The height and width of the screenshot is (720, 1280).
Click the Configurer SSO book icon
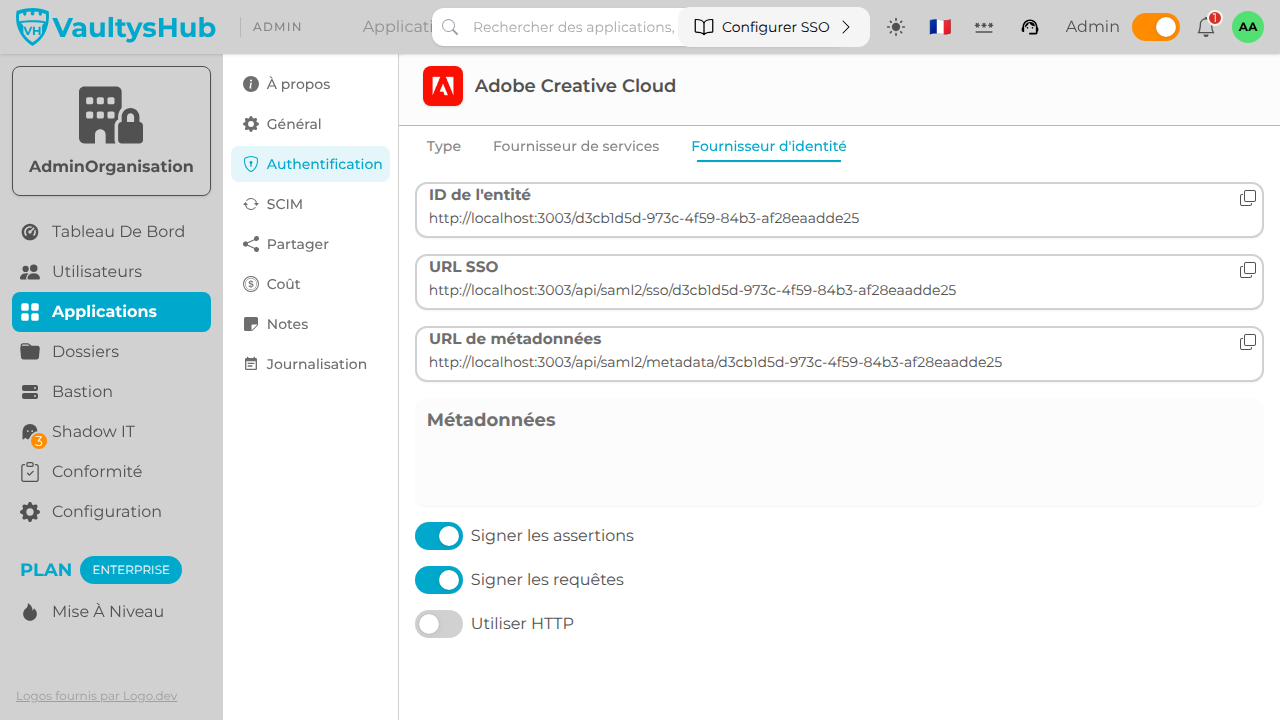pyautogui.click(x=704, y=27)
